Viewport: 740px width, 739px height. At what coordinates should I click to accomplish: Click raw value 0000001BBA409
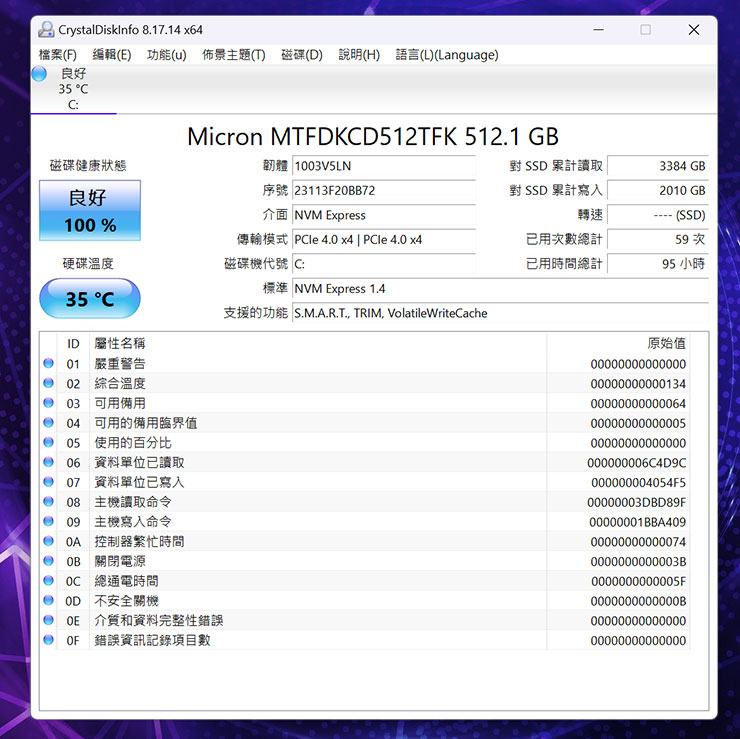click(638, 522)
